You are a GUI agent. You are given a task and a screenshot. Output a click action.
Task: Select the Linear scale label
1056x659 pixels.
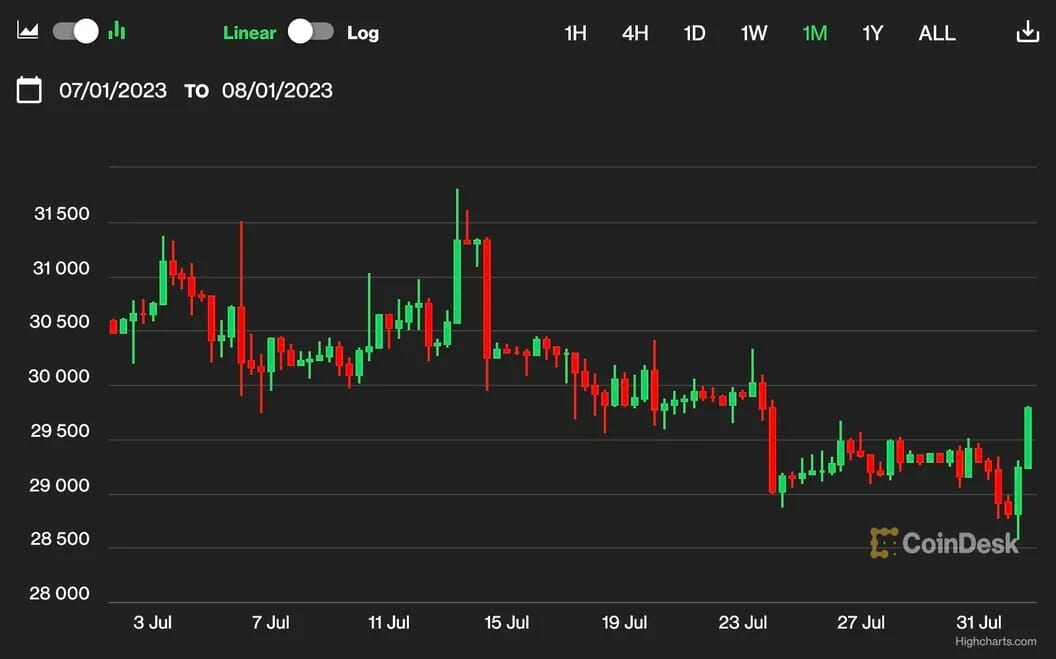pos(249,33)
